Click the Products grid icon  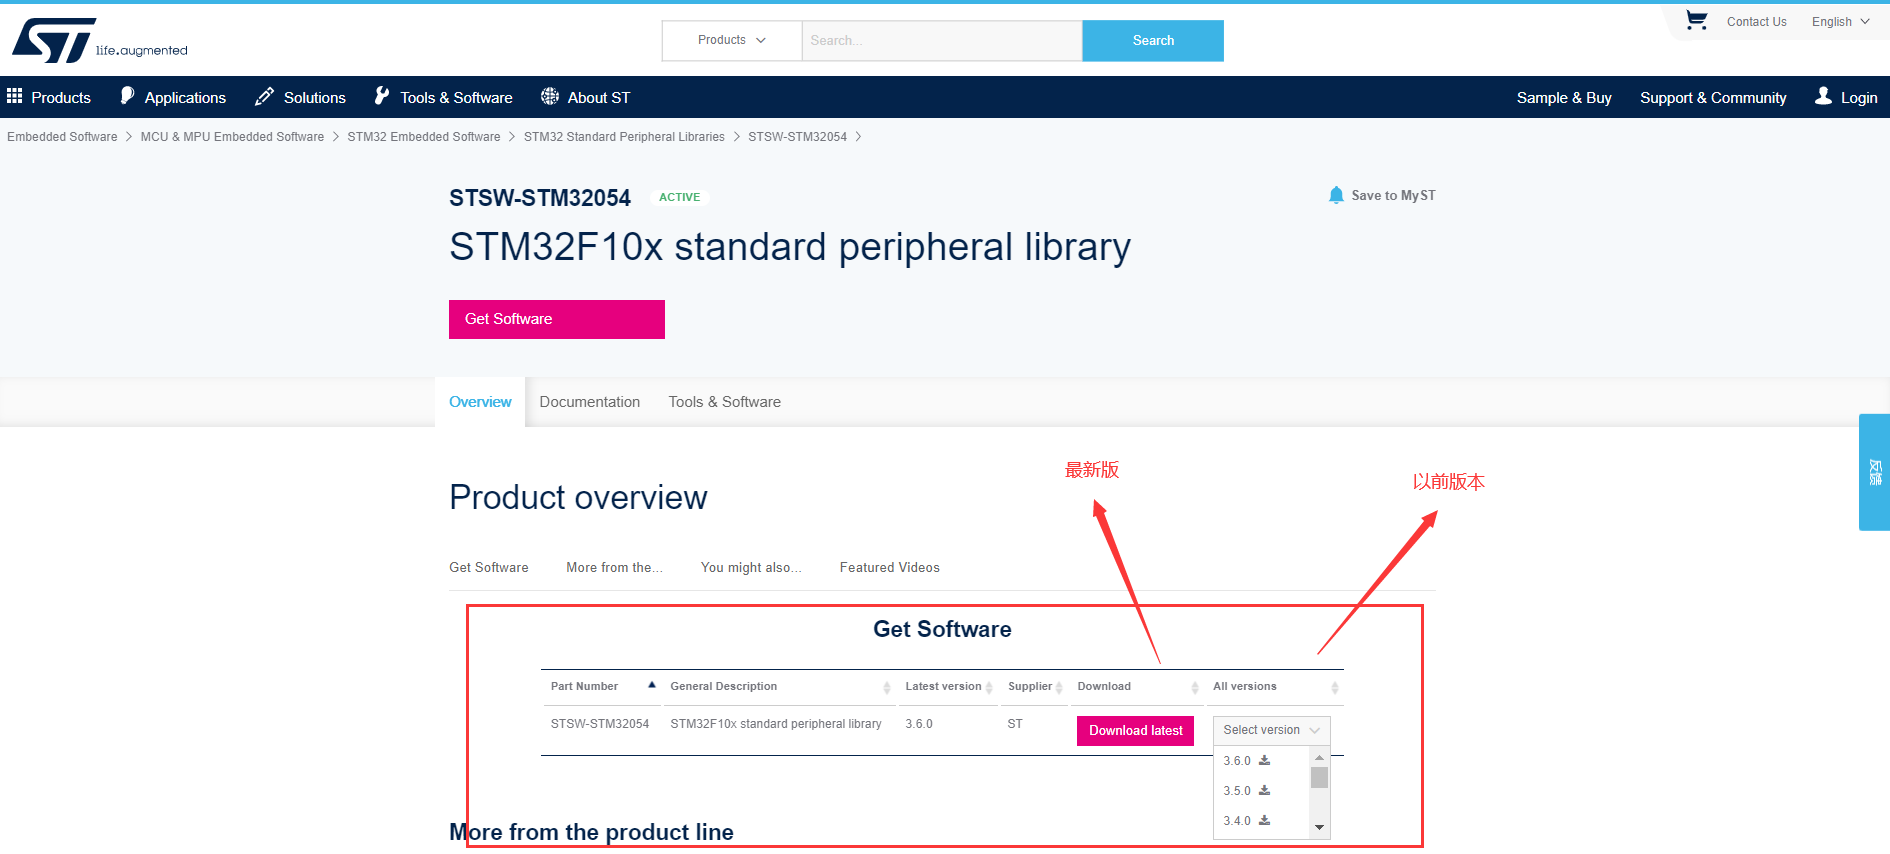(x=15, y=96)
